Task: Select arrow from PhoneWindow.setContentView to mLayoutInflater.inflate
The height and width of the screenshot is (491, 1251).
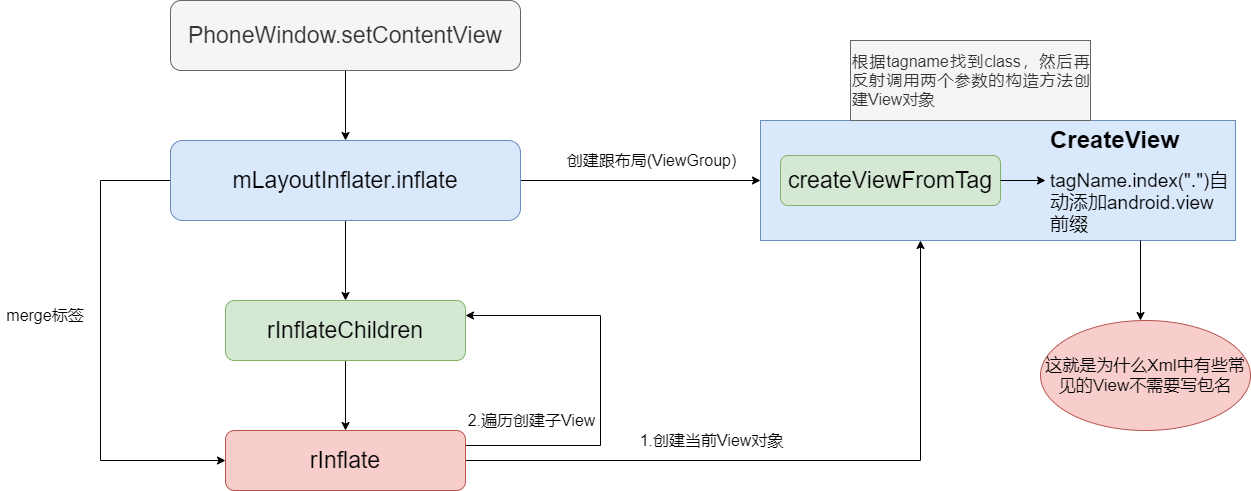Action: click(x=345, y=105)
